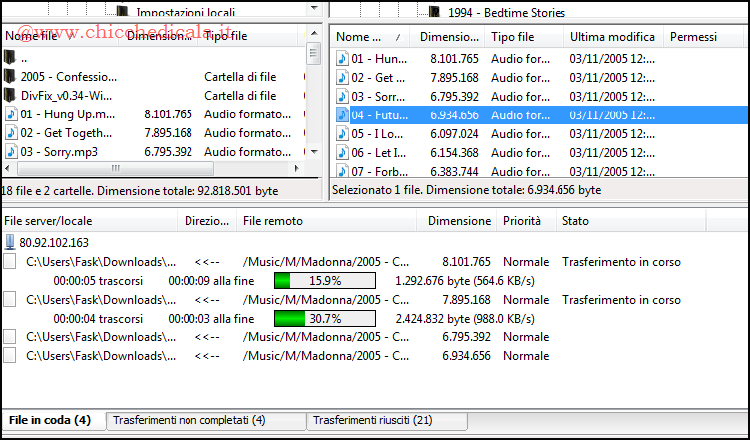Click the DivFix_v0.34 folder icon
Screen dimensions: 750x440
pos(11,96)
